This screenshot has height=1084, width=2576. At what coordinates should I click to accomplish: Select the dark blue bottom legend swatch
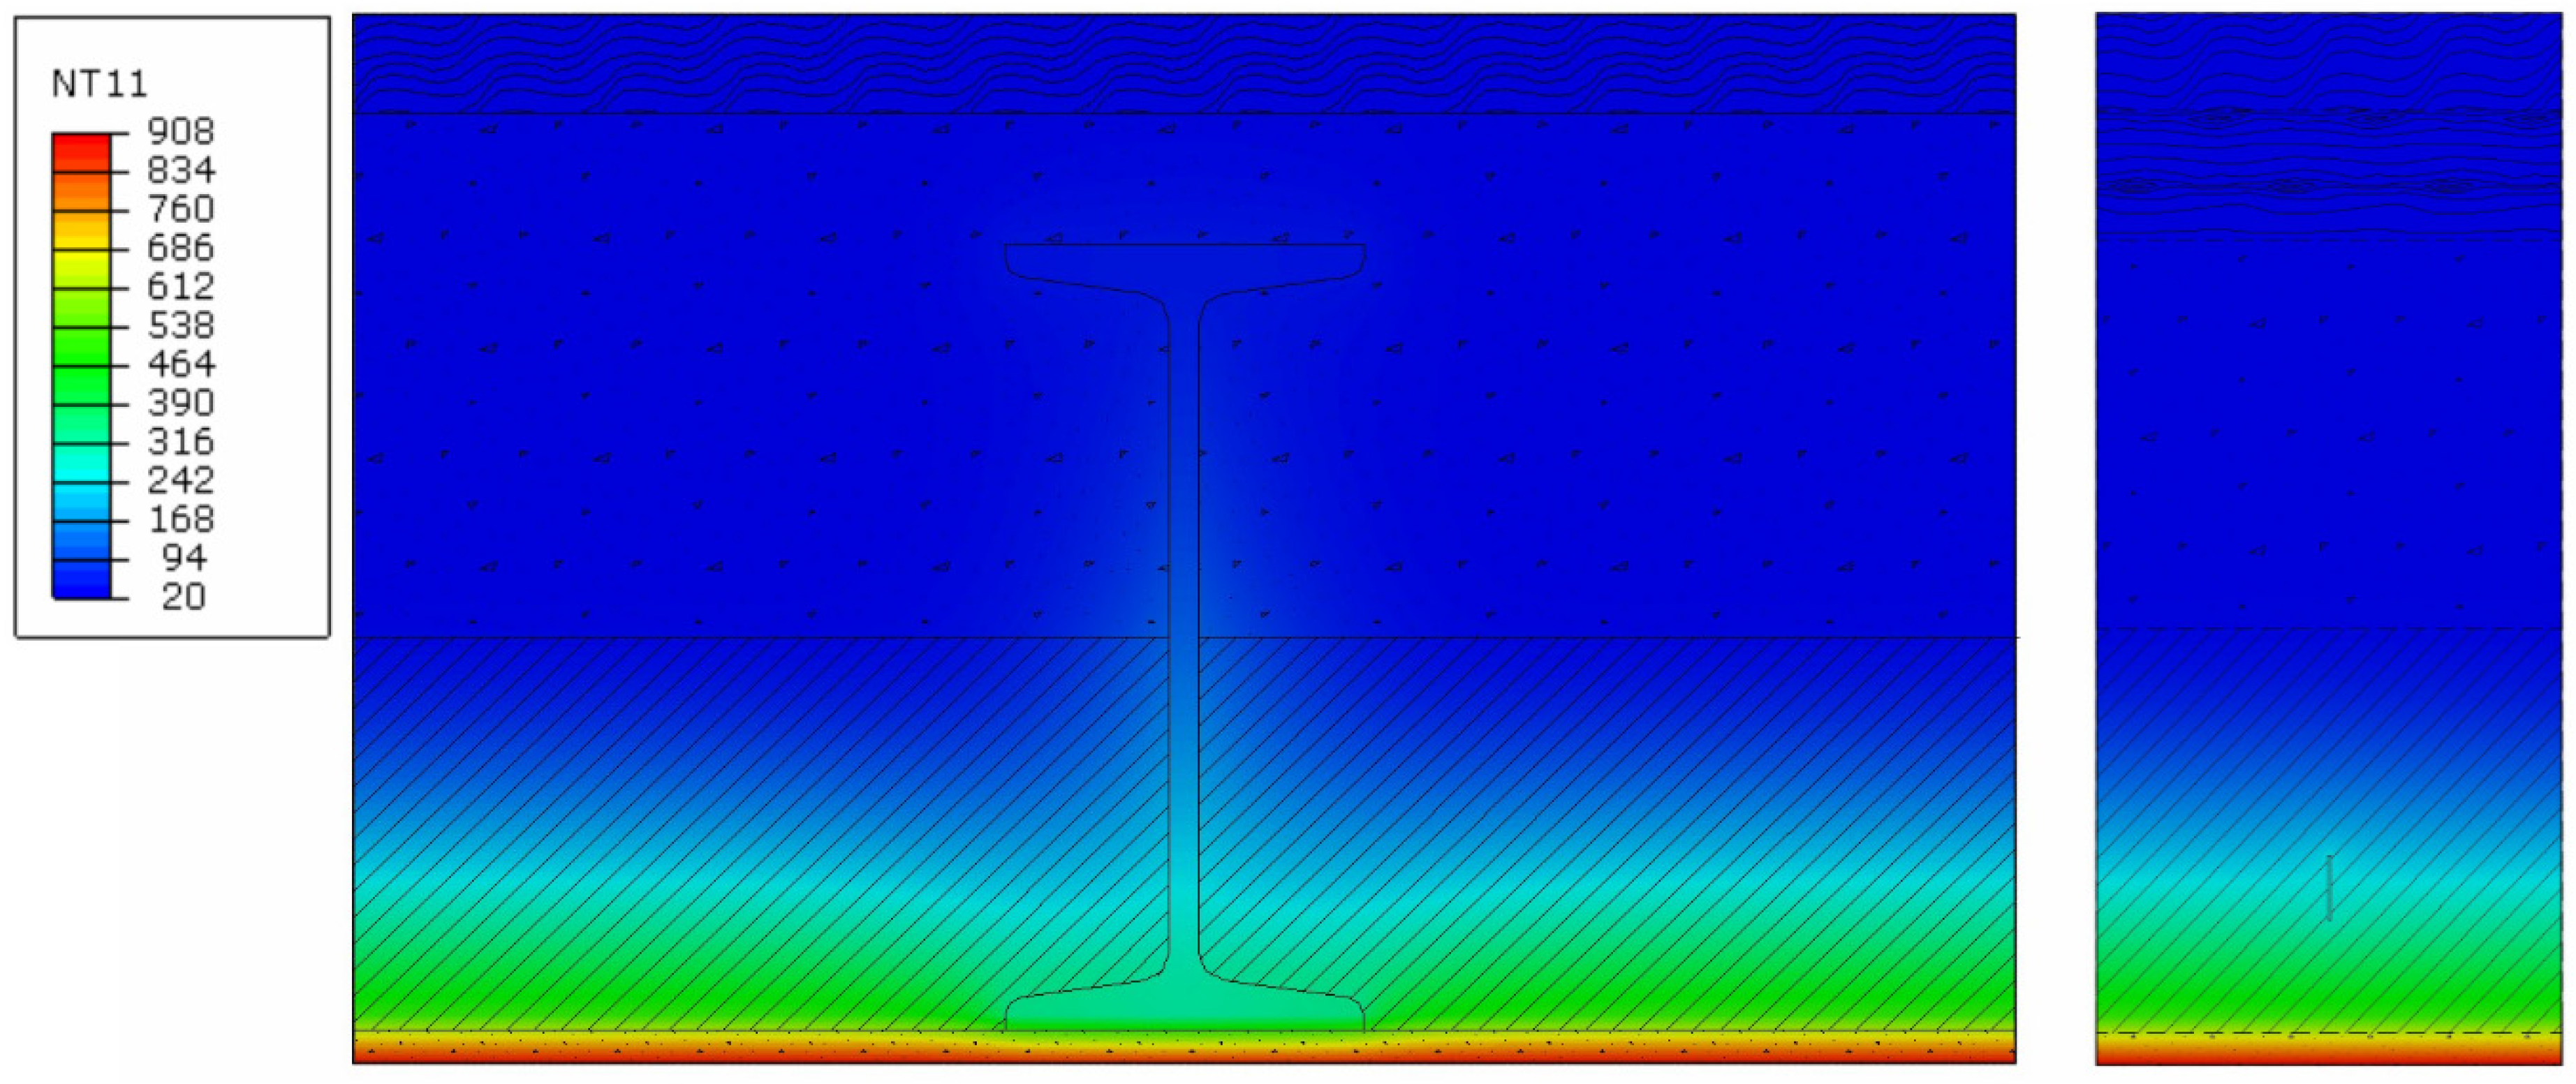(x=81, y=580)
